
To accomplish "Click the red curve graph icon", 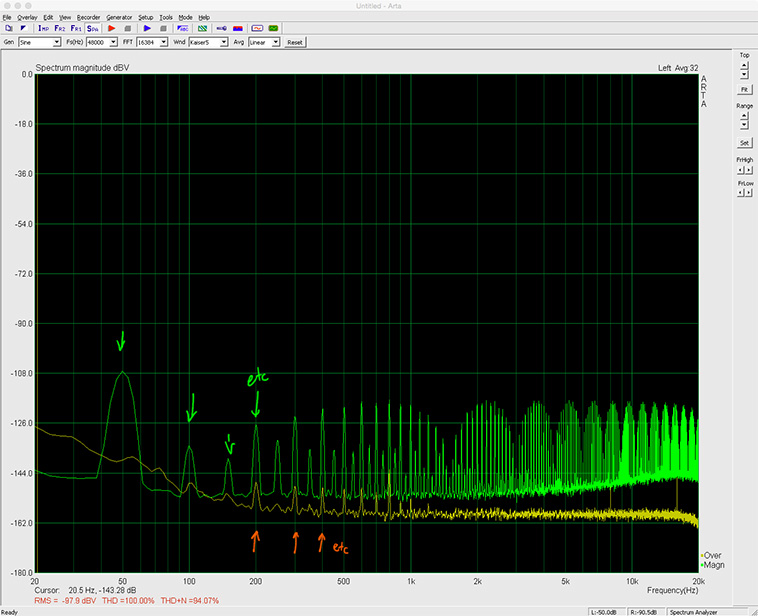I will [x=257, y=29].
